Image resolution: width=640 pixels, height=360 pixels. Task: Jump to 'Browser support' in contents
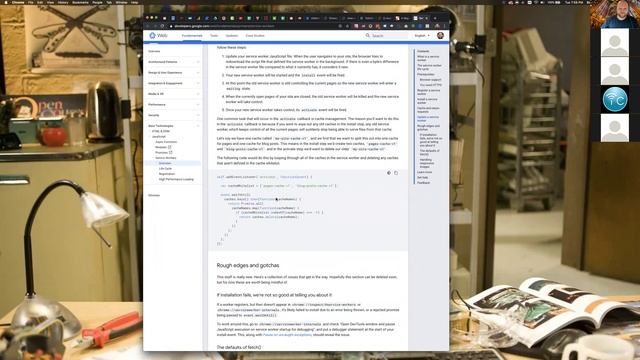pyautogui.click(x=430, y=80)
